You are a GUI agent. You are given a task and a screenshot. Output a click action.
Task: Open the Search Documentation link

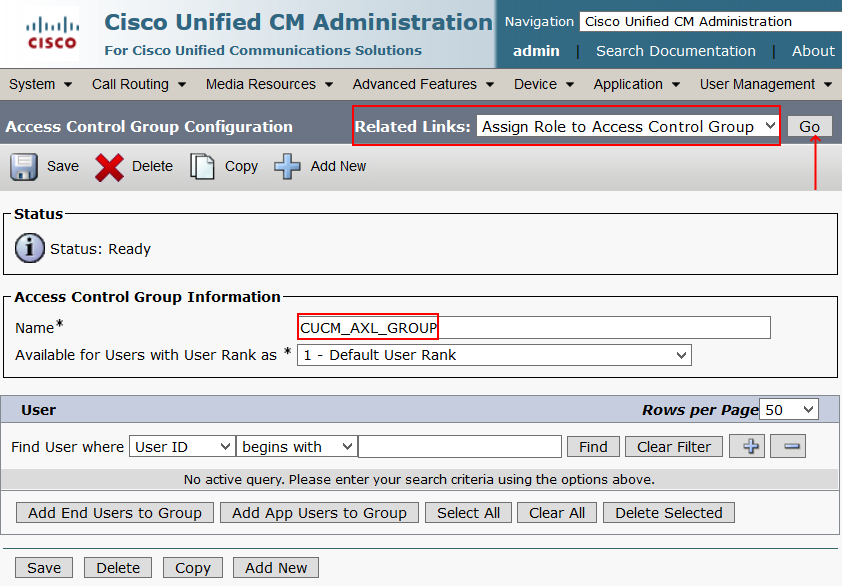(x=676, y=51)
